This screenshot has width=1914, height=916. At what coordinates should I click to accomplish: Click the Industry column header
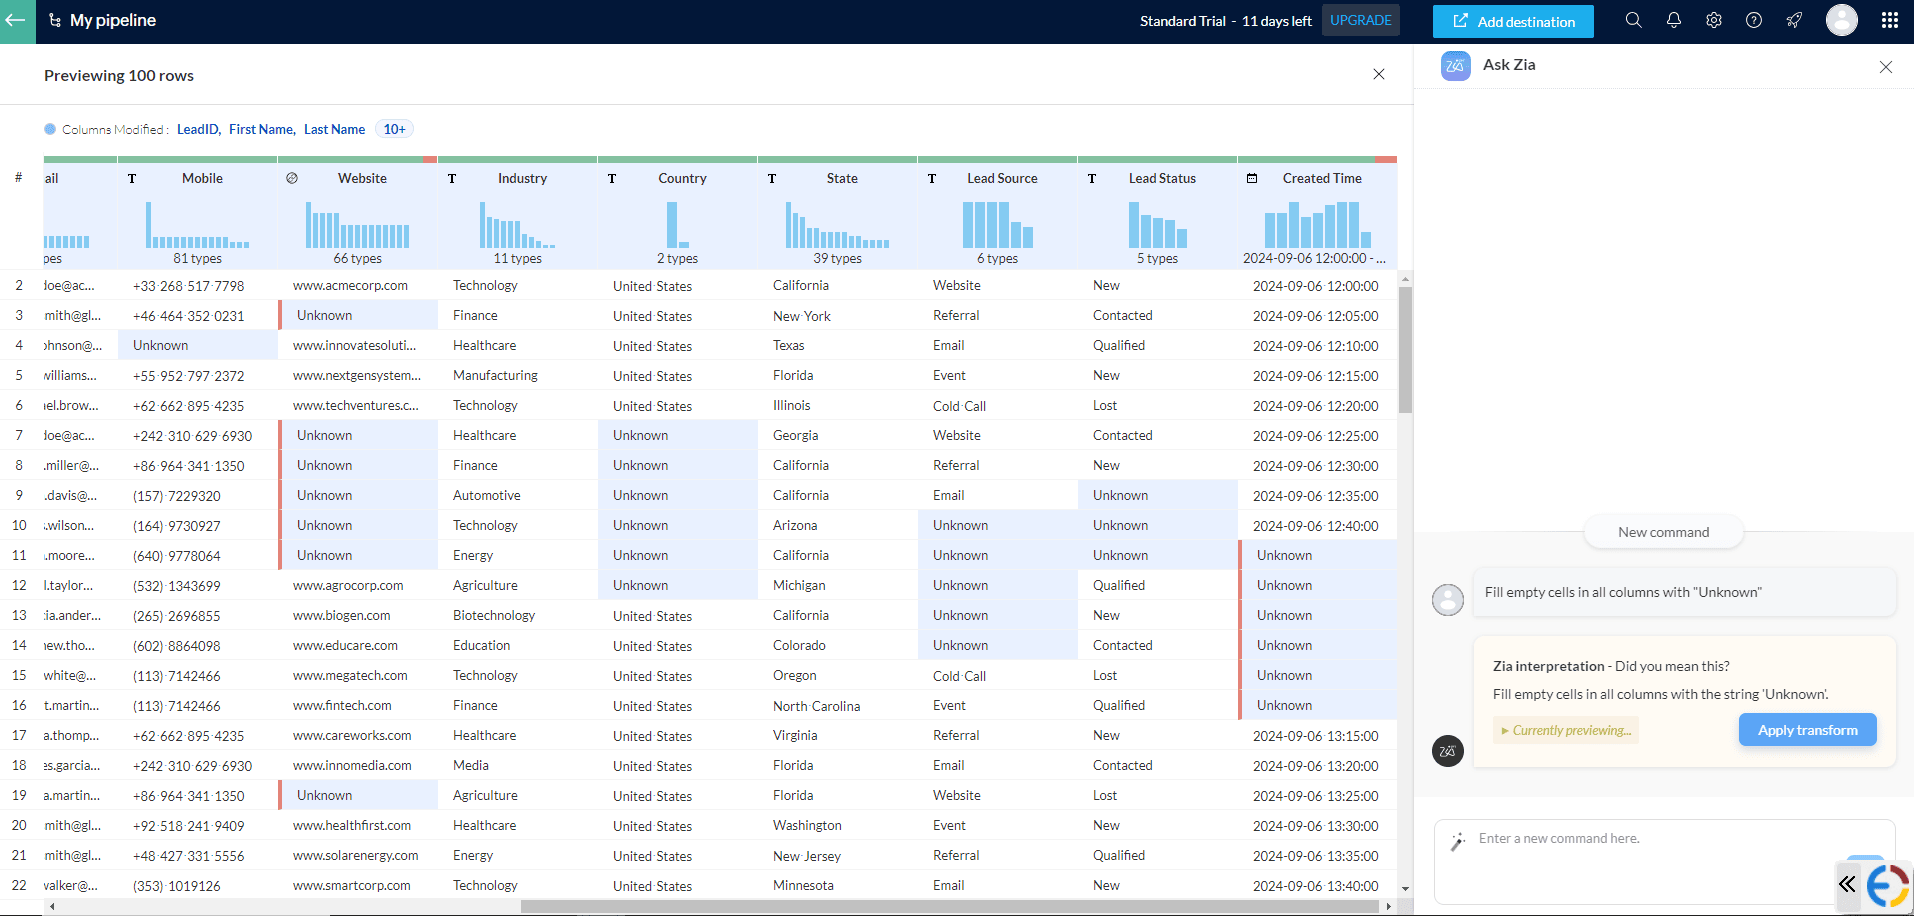pos(522,179)
